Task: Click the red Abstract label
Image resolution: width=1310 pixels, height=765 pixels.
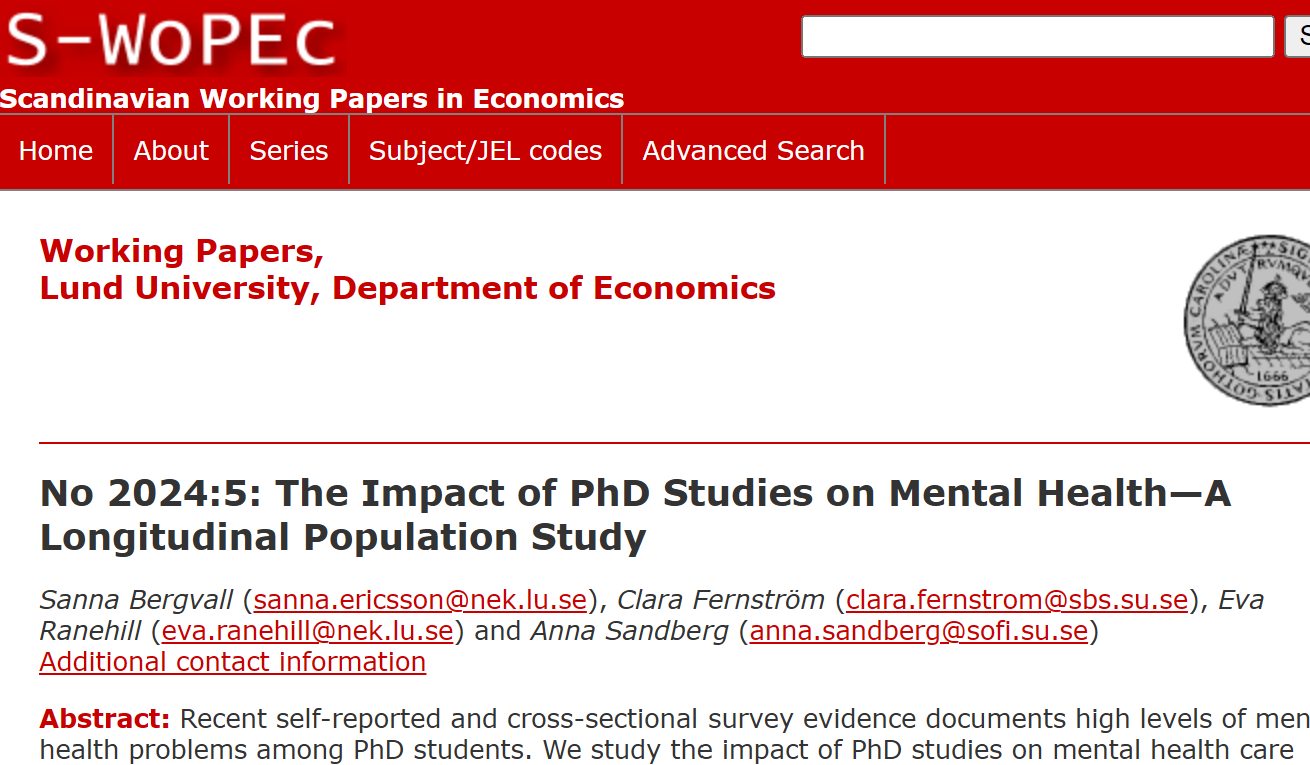Action: 105,719
